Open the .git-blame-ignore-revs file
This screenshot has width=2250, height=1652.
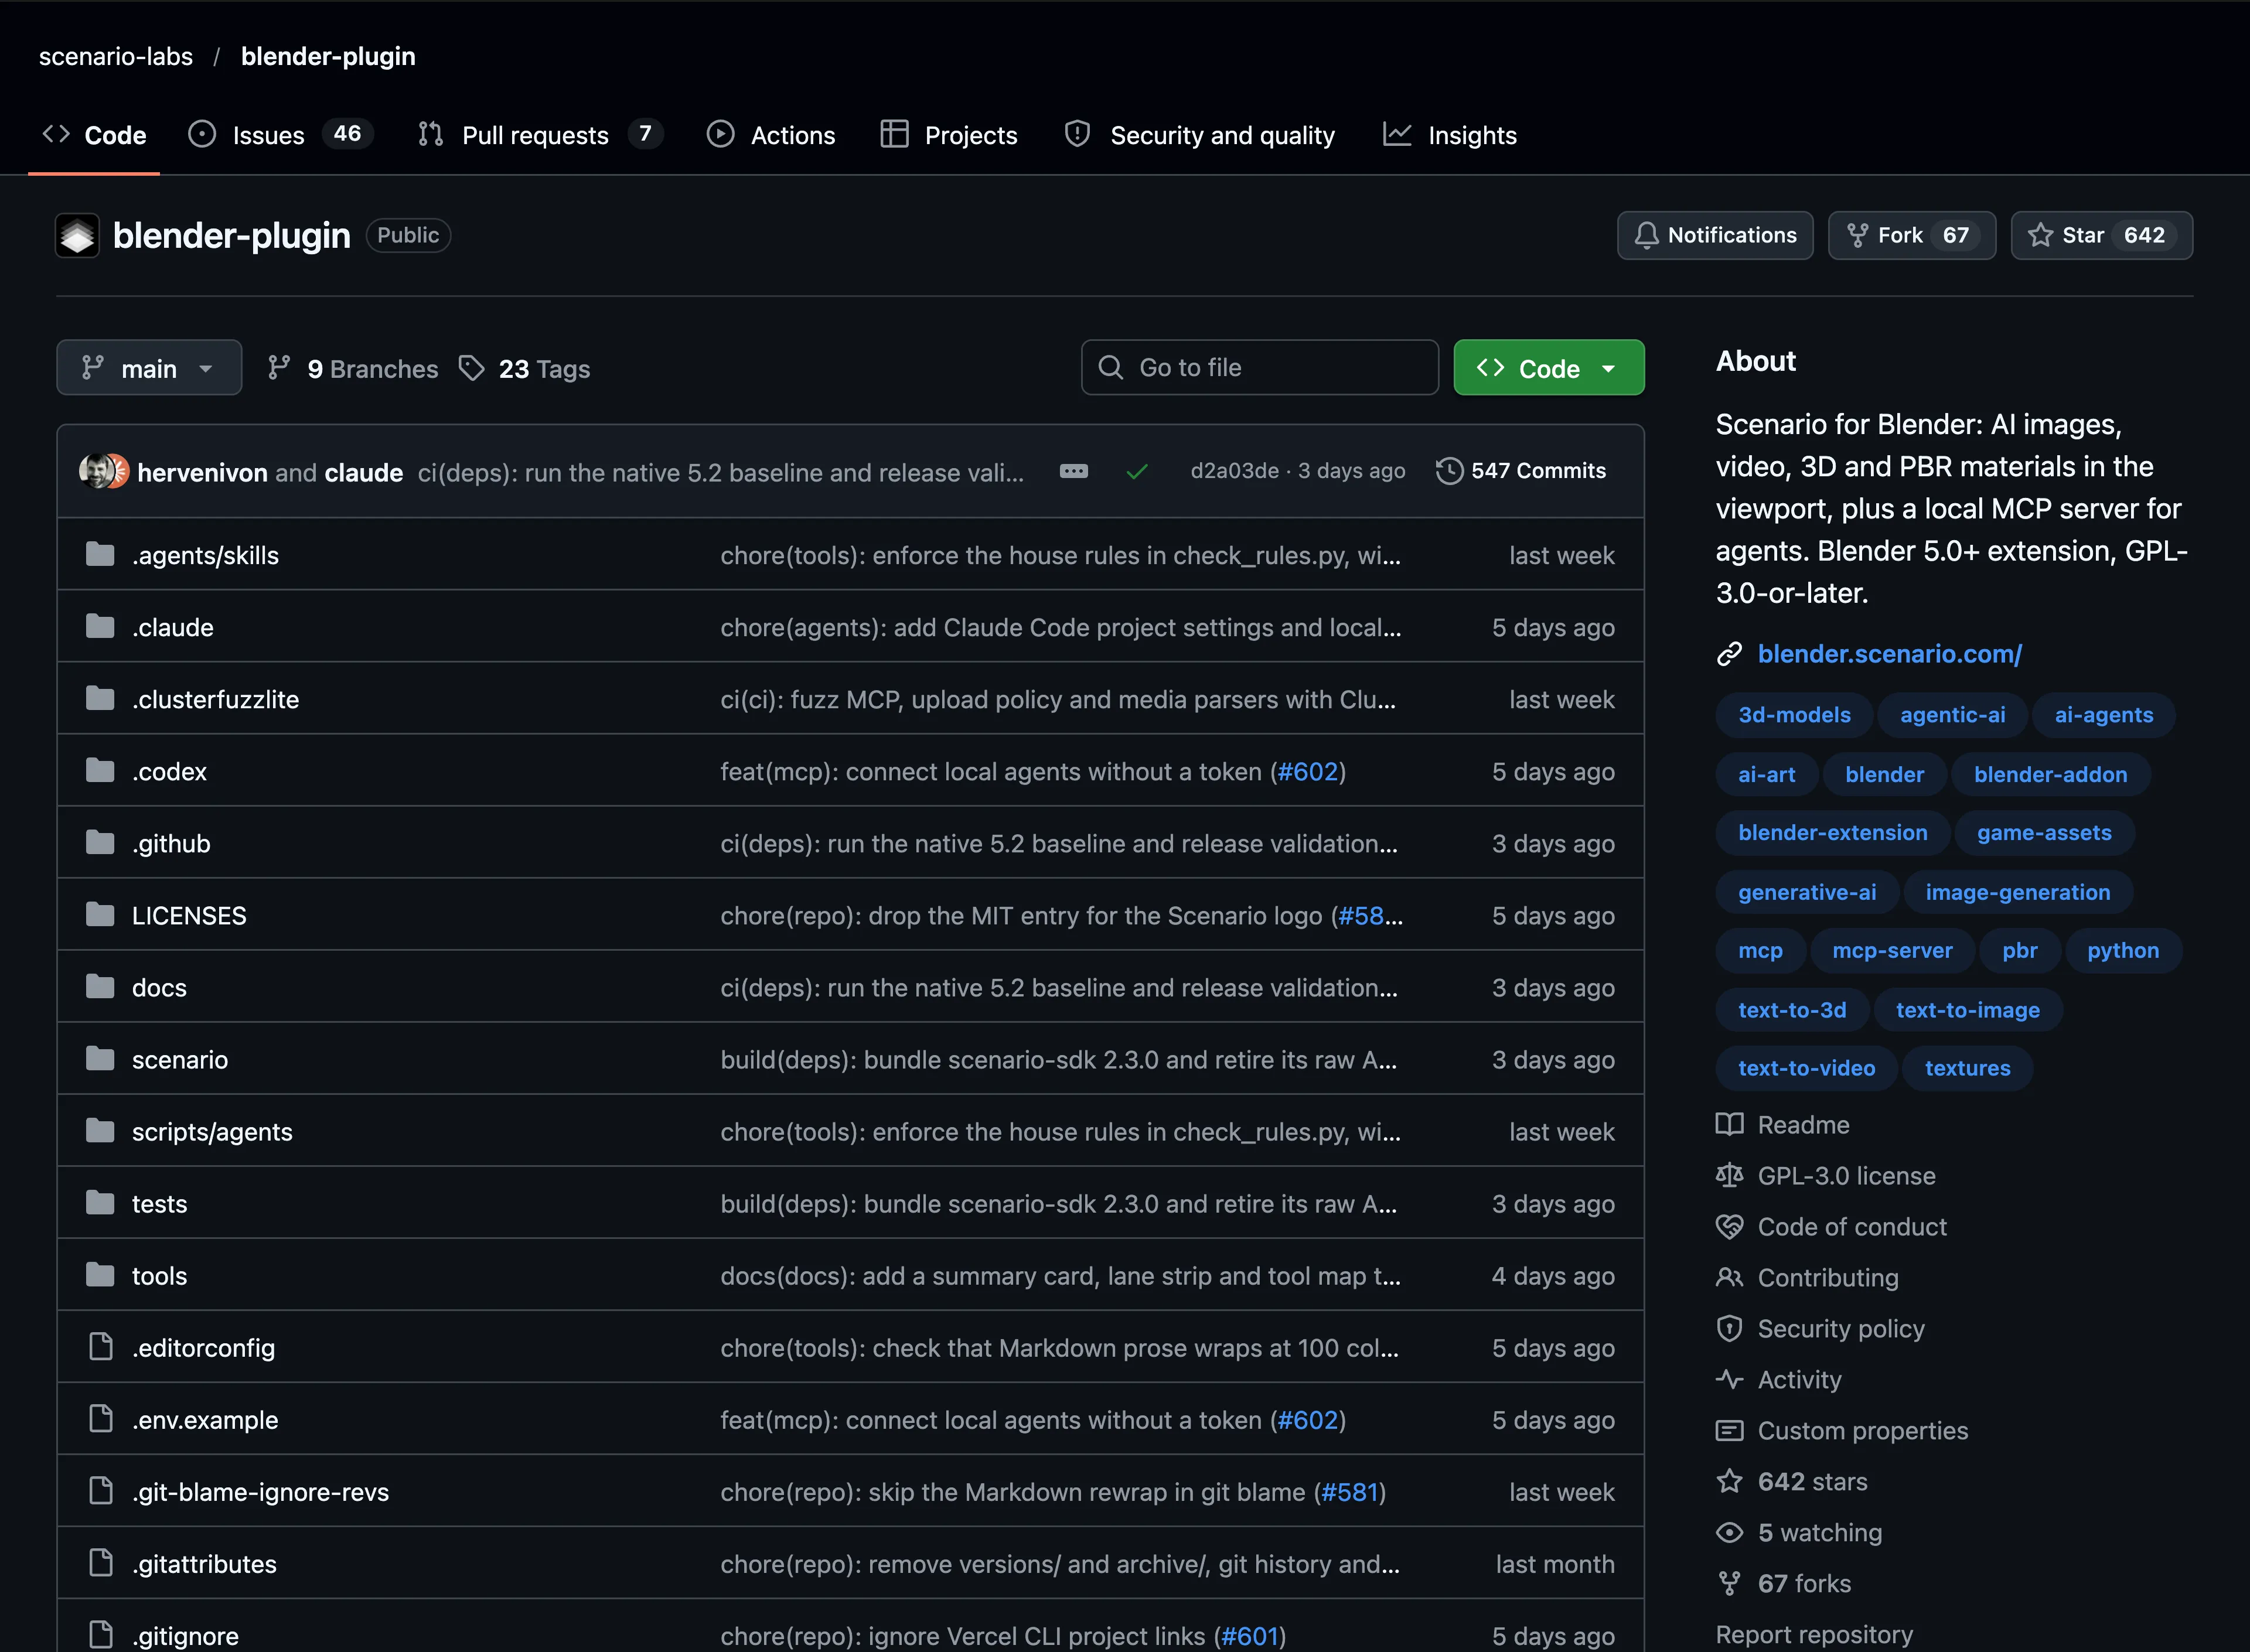pyautogui.click(x=260, y=1492)
